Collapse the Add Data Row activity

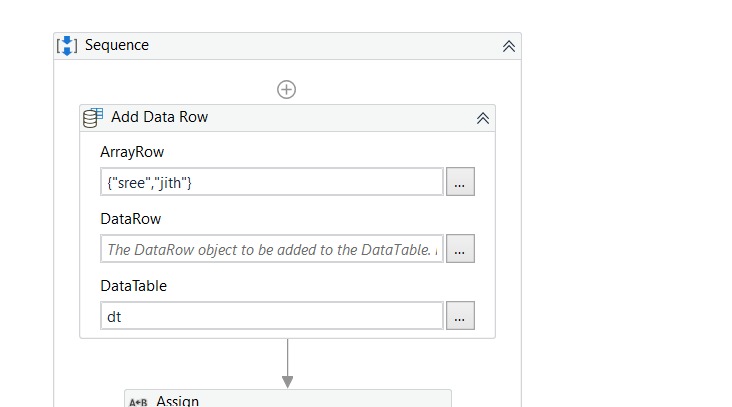pyautogui.click(x=483, y=118)
